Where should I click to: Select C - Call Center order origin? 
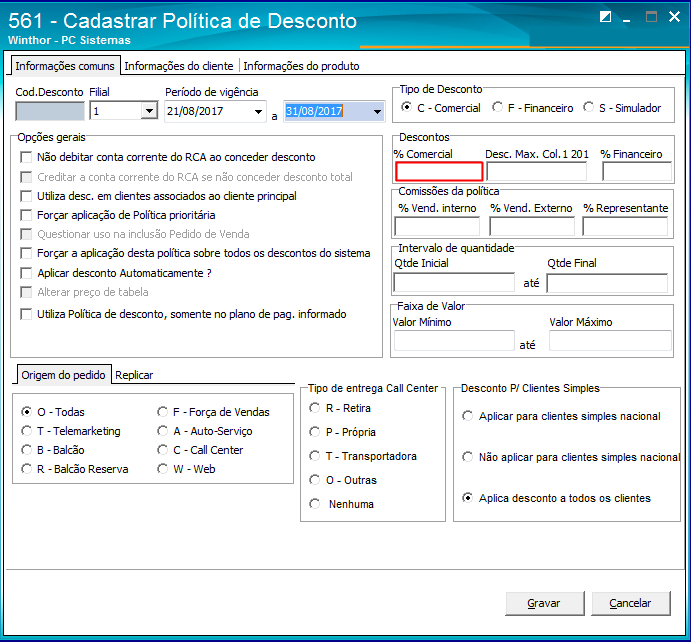point(163,449)
